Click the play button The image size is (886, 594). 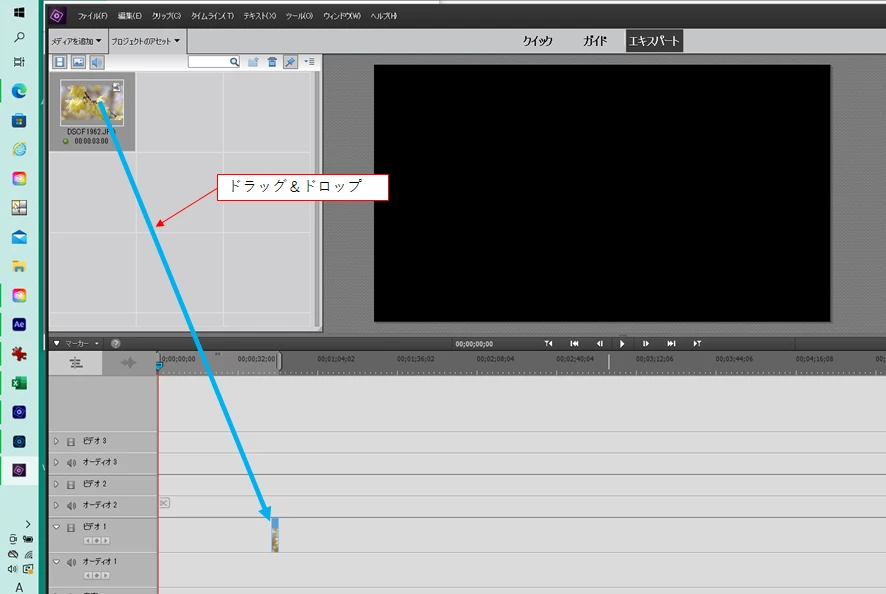(x=622, y=344)
